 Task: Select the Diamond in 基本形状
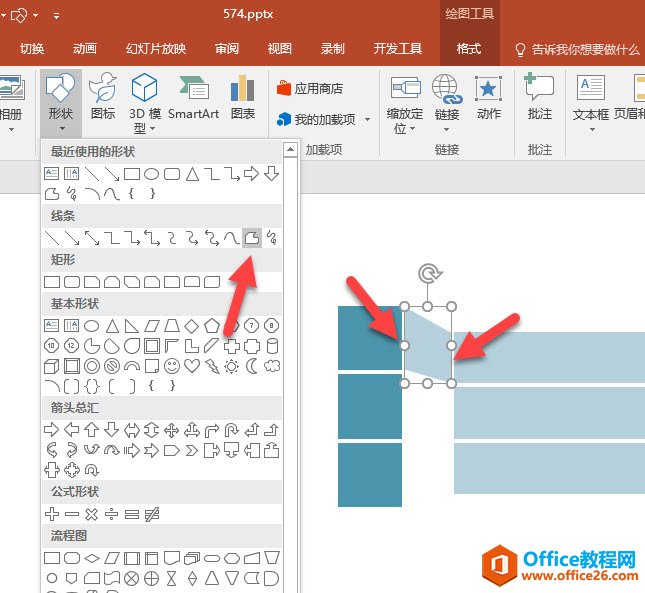point(192,326)
